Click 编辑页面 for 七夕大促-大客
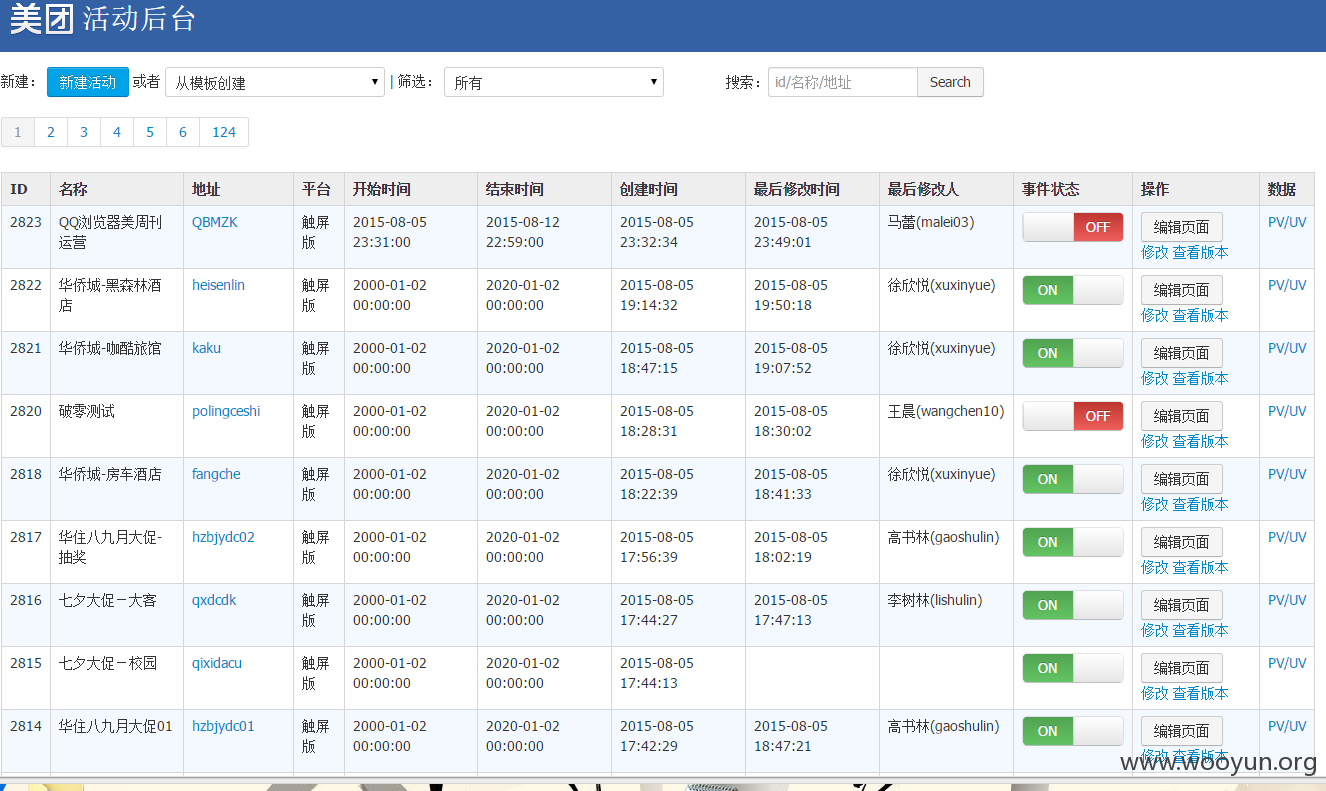The image size is (1326, 791). [1182, 605]
